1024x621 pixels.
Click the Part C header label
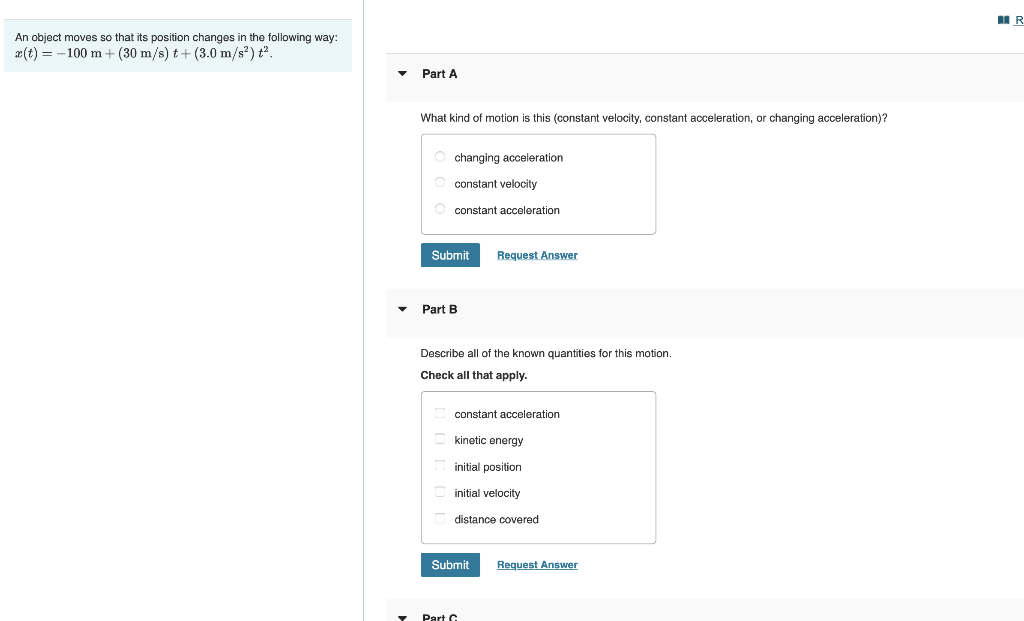click(440, 617)
